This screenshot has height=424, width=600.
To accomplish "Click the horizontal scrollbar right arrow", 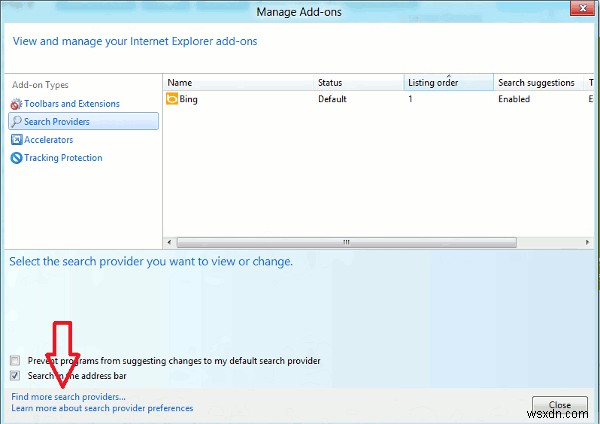I will [587, 242].
